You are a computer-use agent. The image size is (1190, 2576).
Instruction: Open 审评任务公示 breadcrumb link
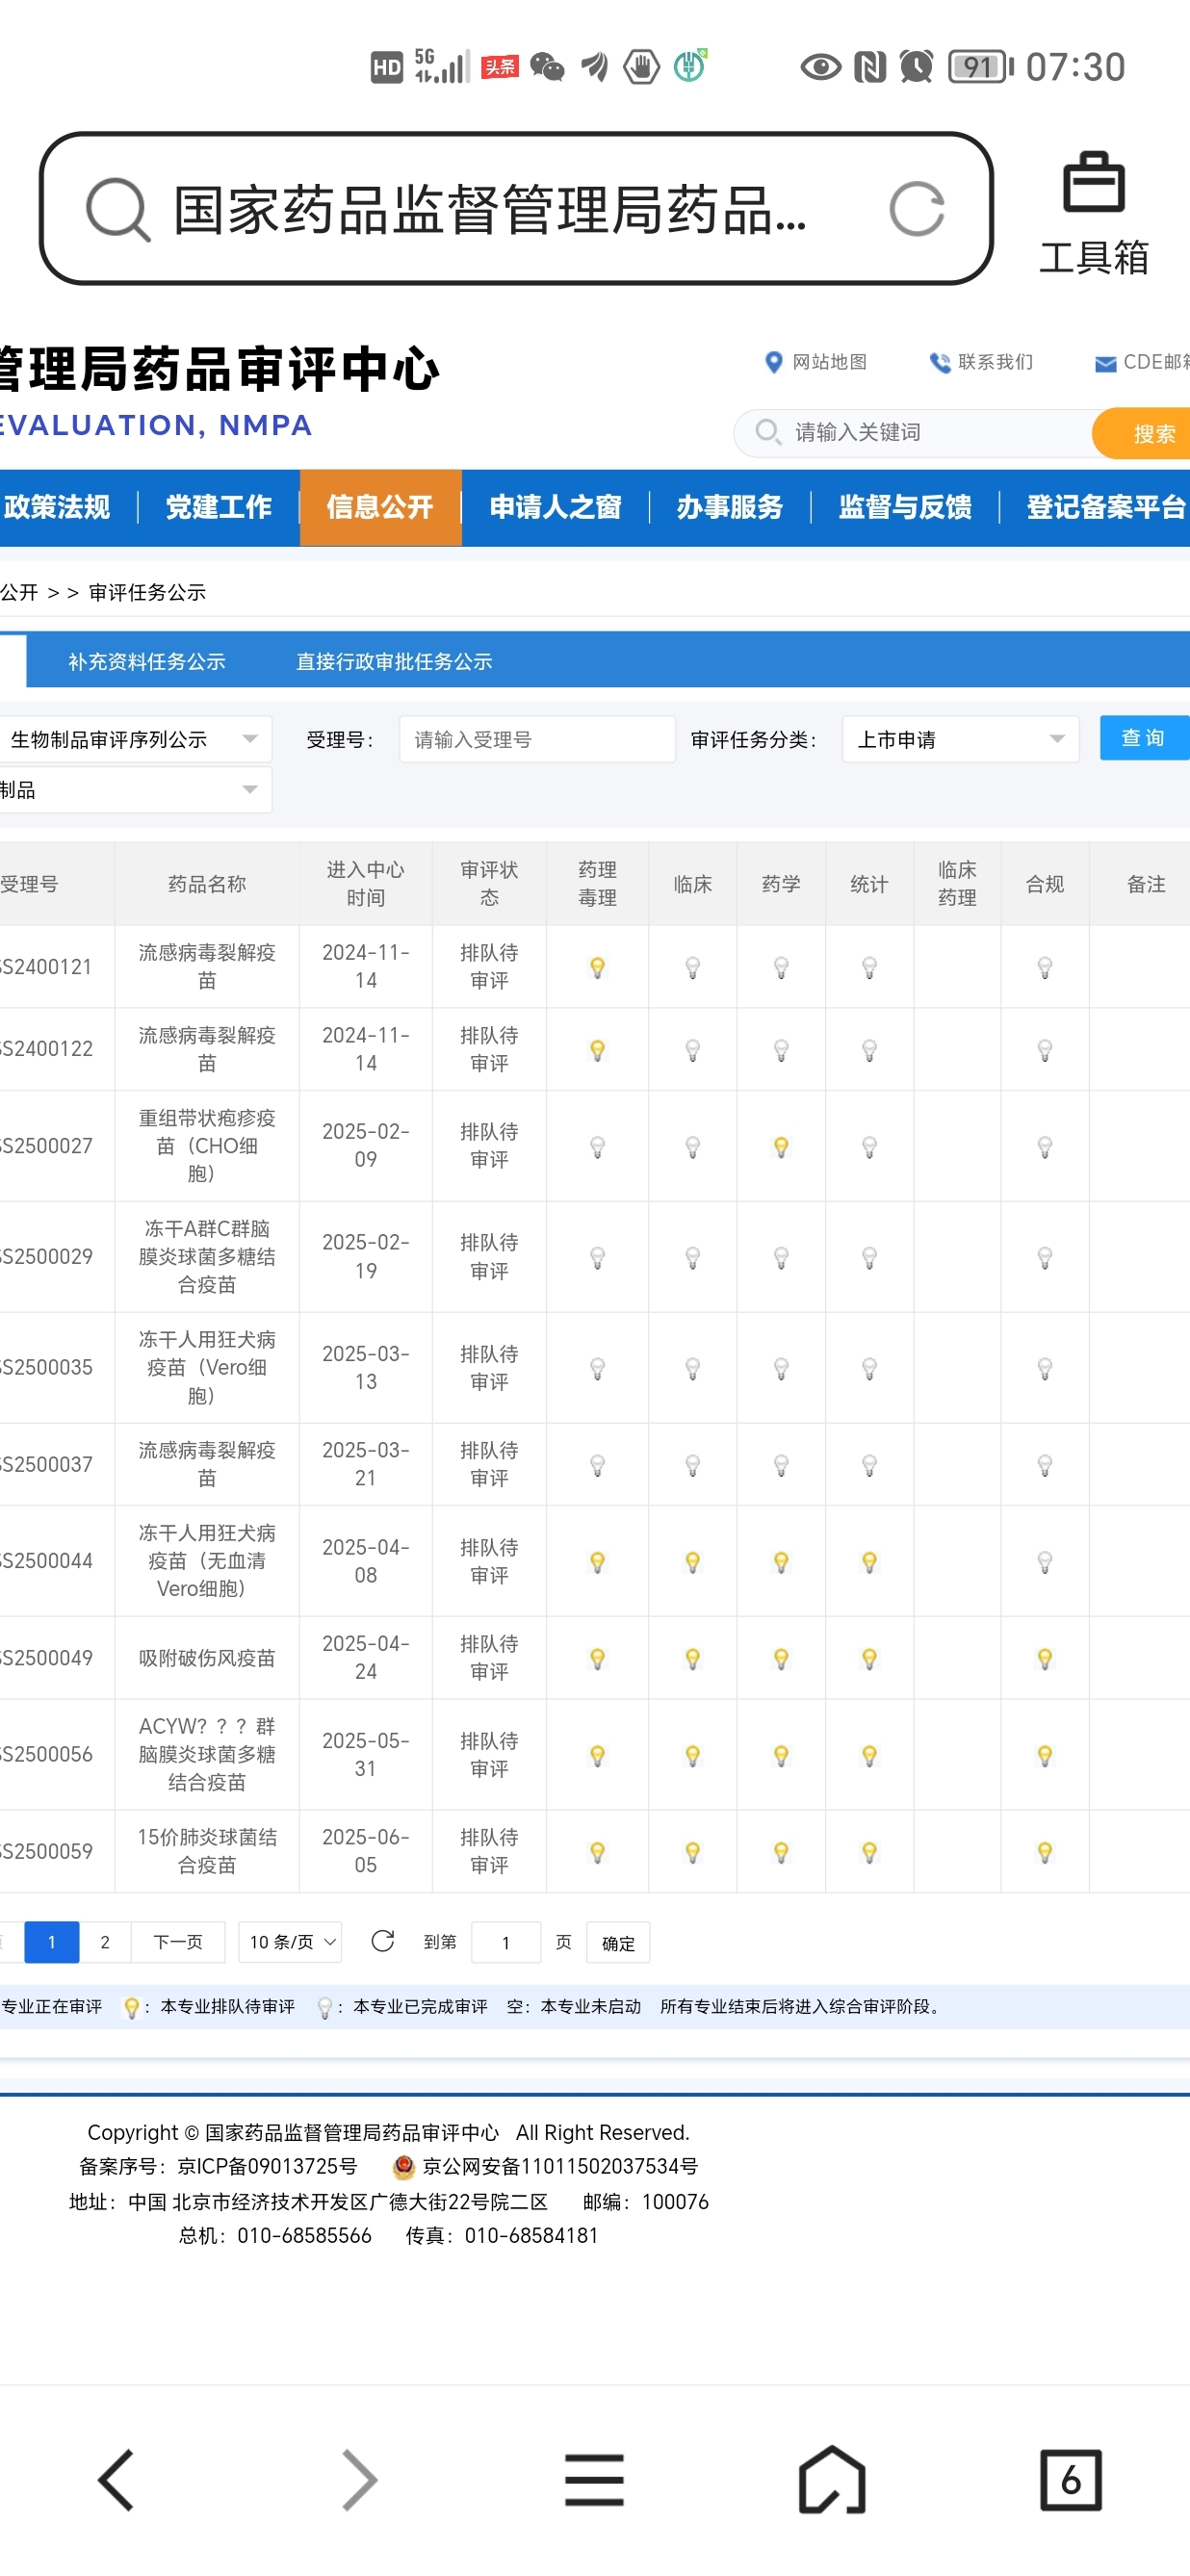pyautogui.click(x=147, y=593)
